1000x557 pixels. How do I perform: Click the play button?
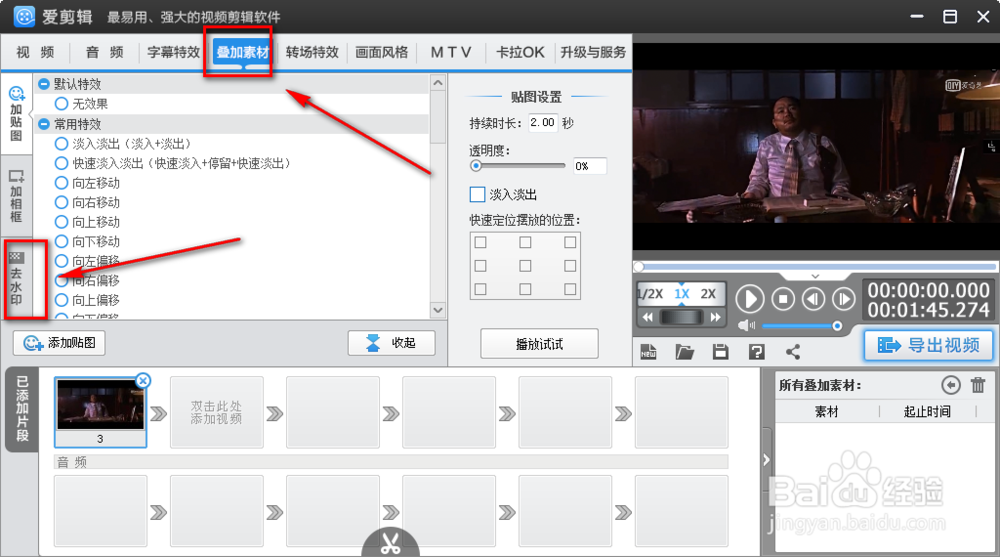(x=750, y=299)
